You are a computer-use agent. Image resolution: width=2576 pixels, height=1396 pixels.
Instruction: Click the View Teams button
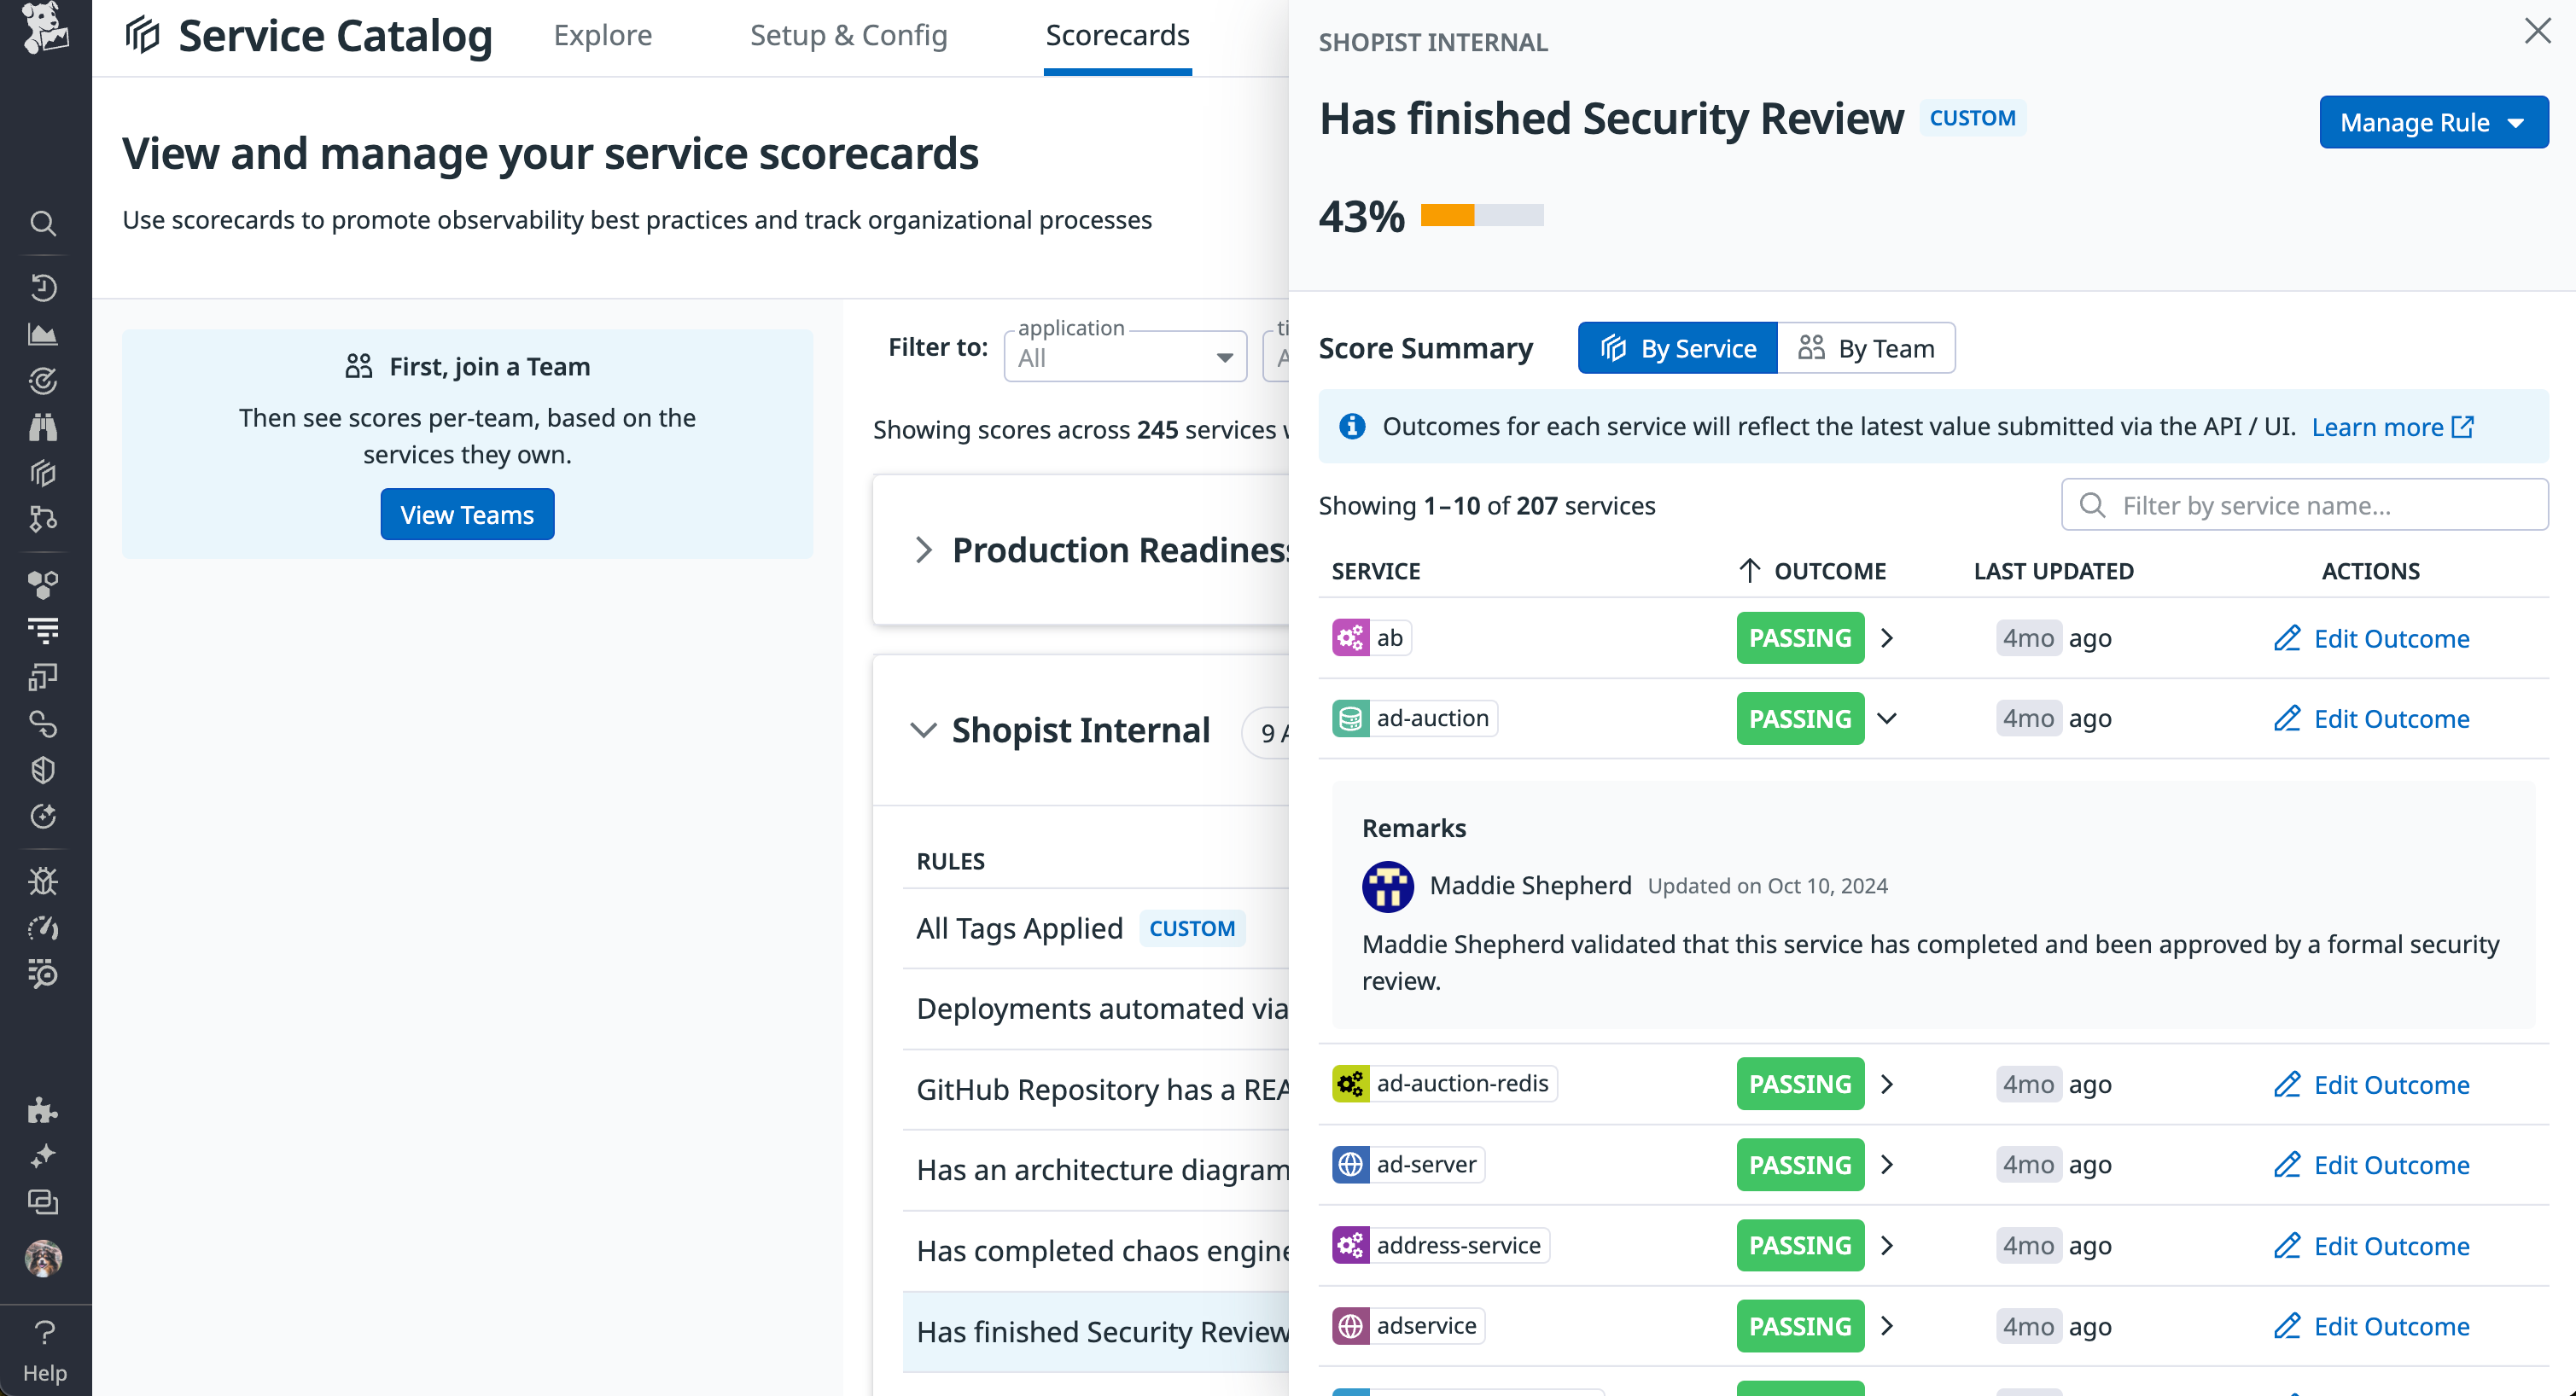click(467, 514)
